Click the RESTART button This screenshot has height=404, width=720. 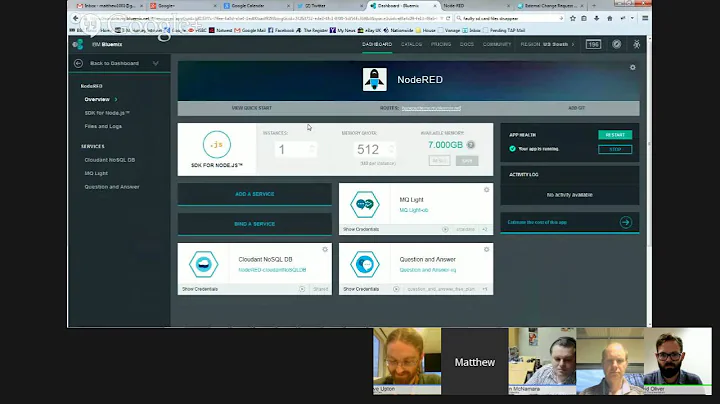(615, 135)
